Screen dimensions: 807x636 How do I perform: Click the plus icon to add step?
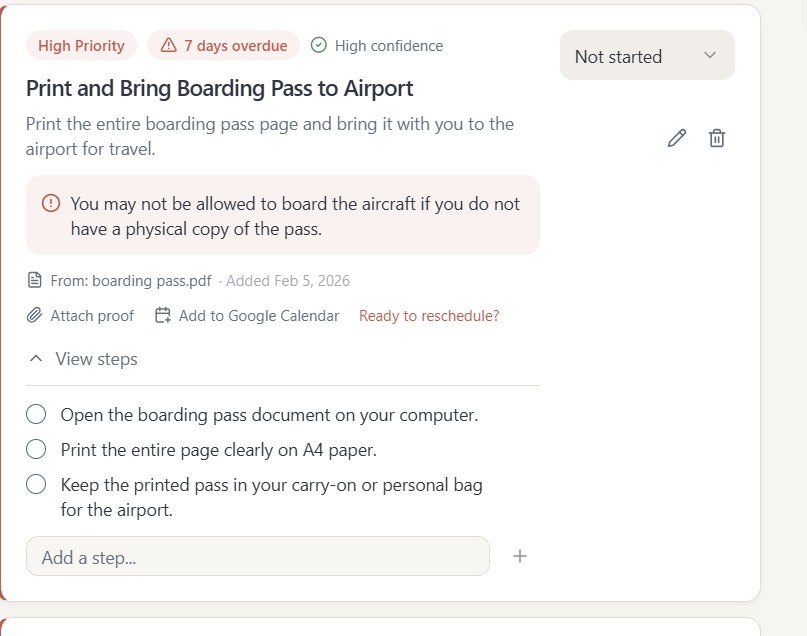(520, 556)
